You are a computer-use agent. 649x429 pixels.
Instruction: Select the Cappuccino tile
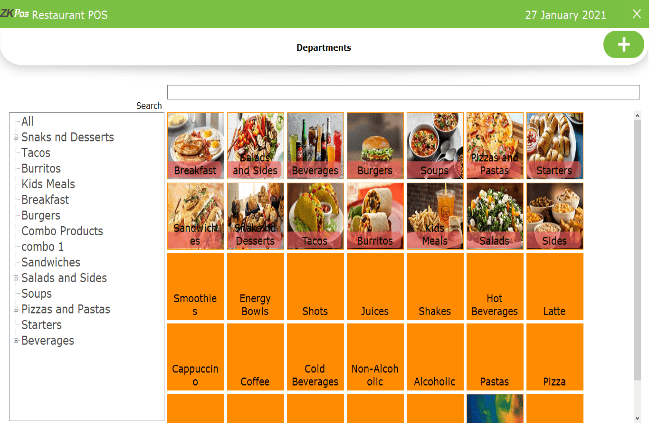tap(195, 357)
